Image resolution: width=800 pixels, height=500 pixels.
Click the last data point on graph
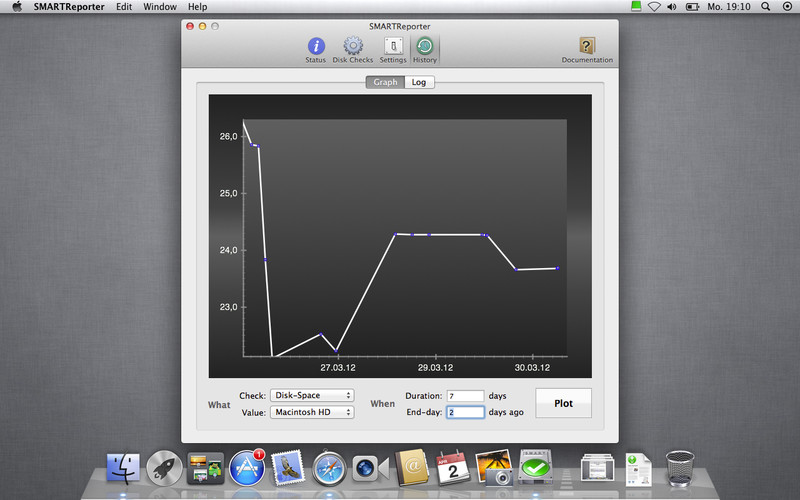[557, 268]
